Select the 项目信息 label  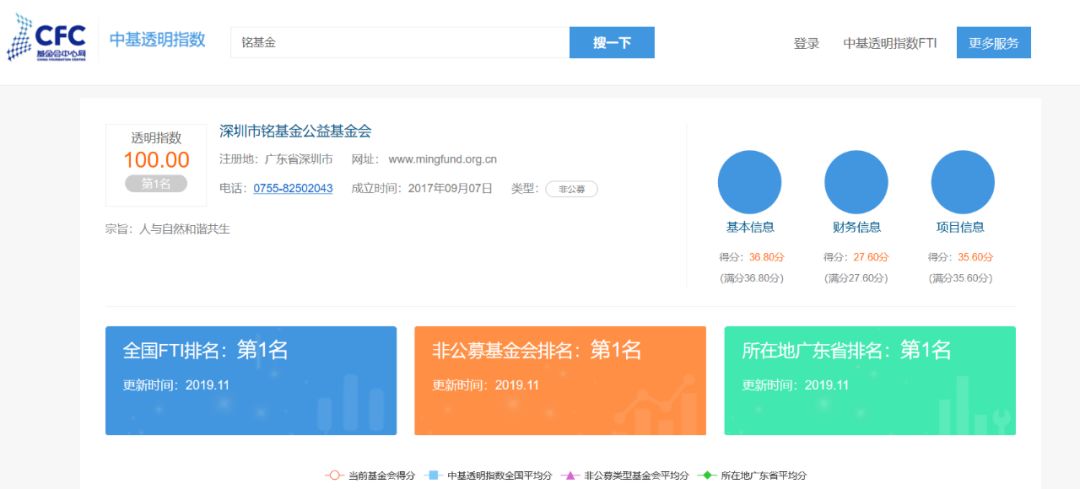coord(960,227)
